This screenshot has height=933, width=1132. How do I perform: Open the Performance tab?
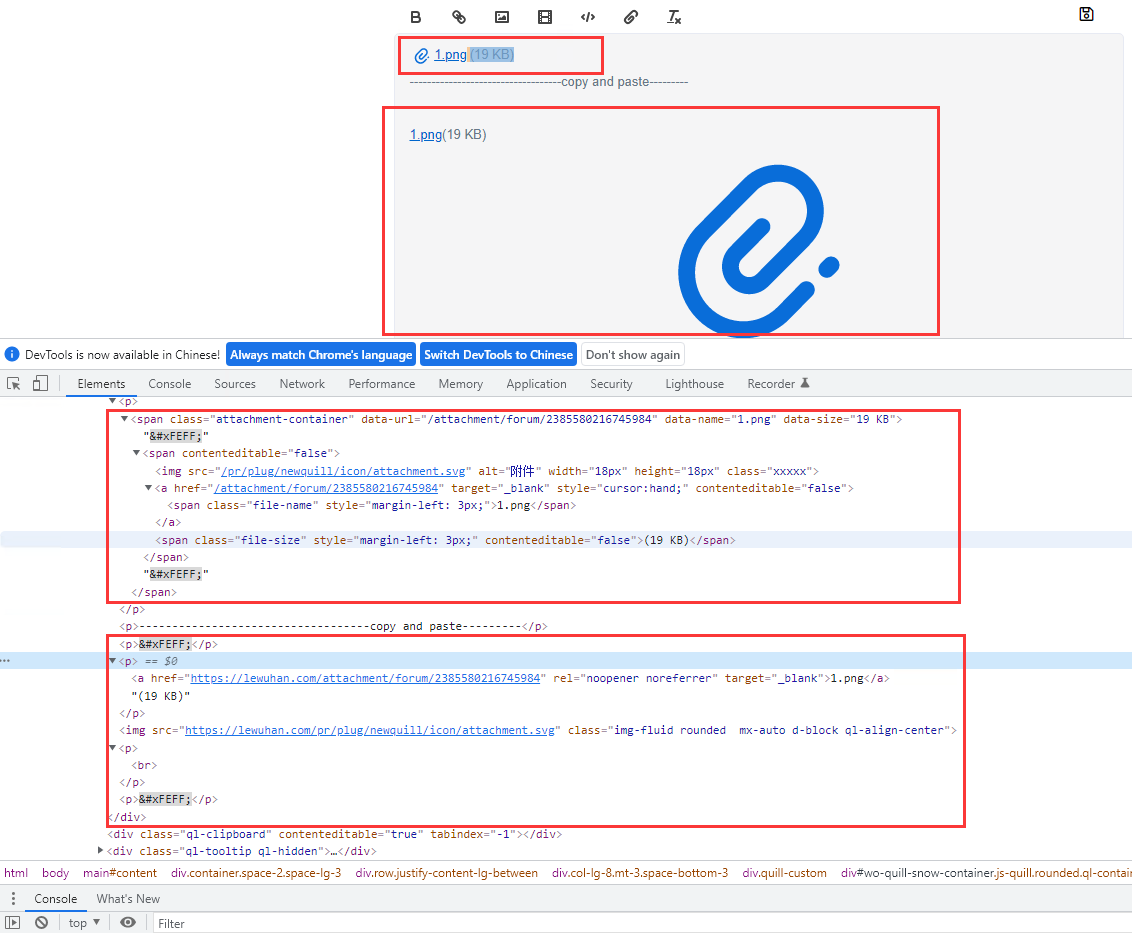tap(381, 384)
